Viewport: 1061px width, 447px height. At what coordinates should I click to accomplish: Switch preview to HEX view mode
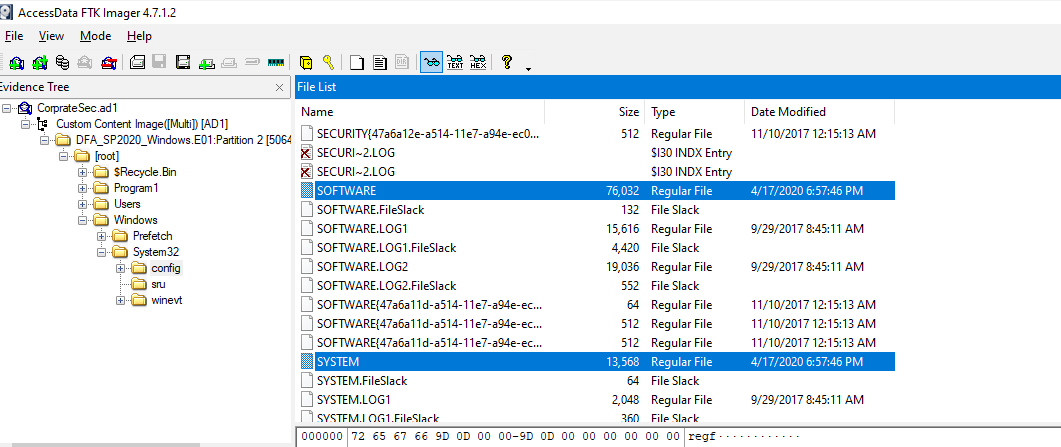[478, 62]
